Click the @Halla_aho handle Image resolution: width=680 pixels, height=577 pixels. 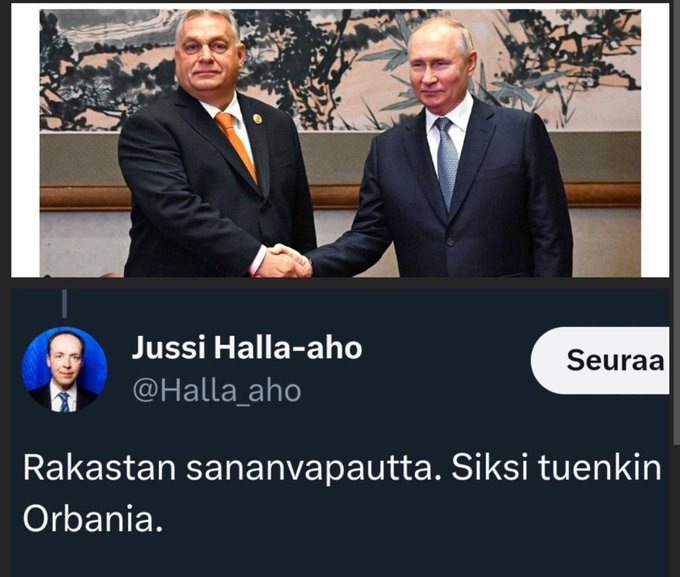click(x=216, y=391)
